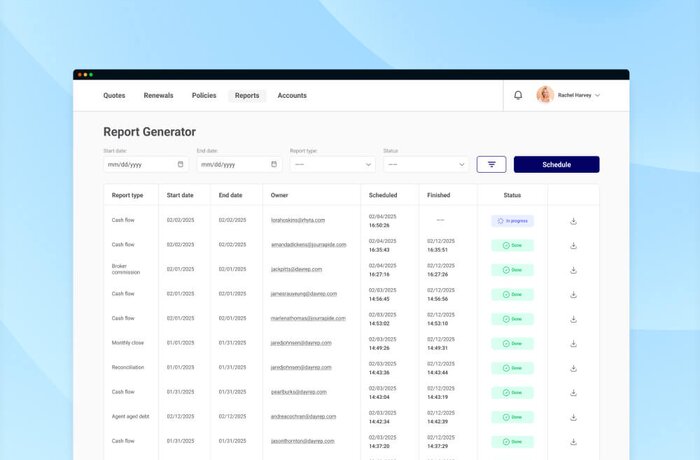Image resolution: width=700 pixels, height=460 pixels.
Task: Open the Rachel Harvey account menu chevron
Action: 598,95
